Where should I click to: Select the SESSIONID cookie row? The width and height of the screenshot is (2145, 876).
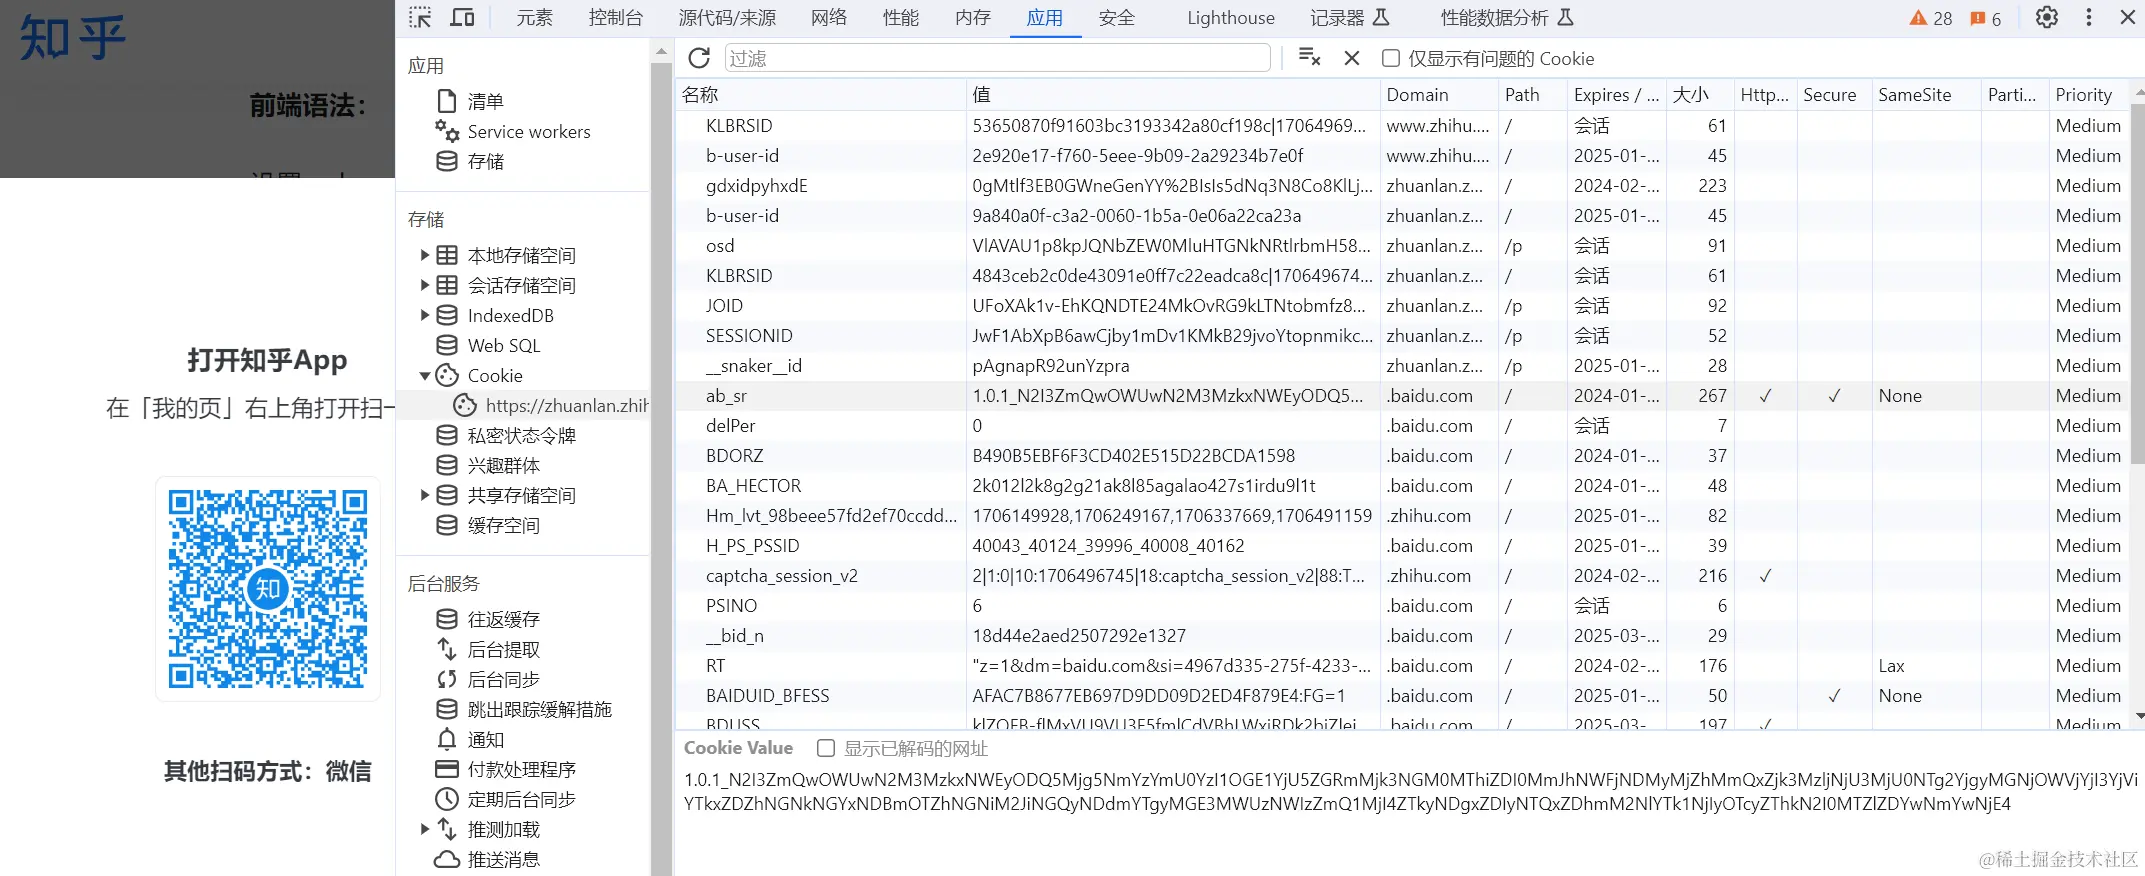click(1404, 336)
